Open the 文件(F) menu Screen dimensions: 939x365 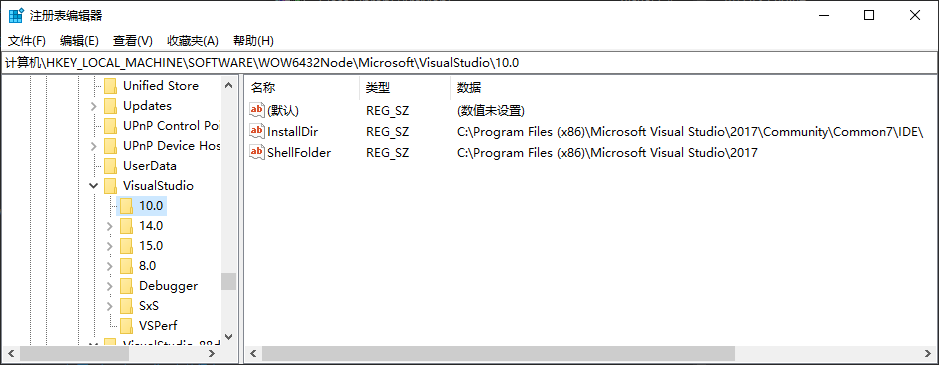27,41
